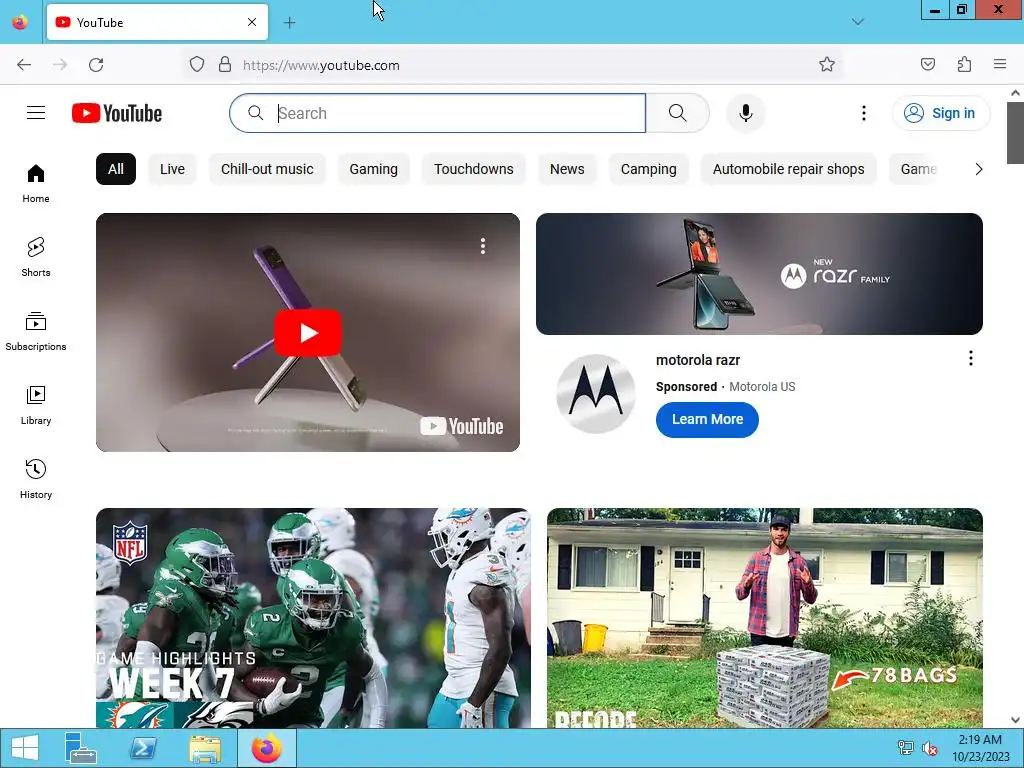Click the Firefox taskbar button
Image resolution: width=1024 pixels, height=768 pixels.
point(266,748)
